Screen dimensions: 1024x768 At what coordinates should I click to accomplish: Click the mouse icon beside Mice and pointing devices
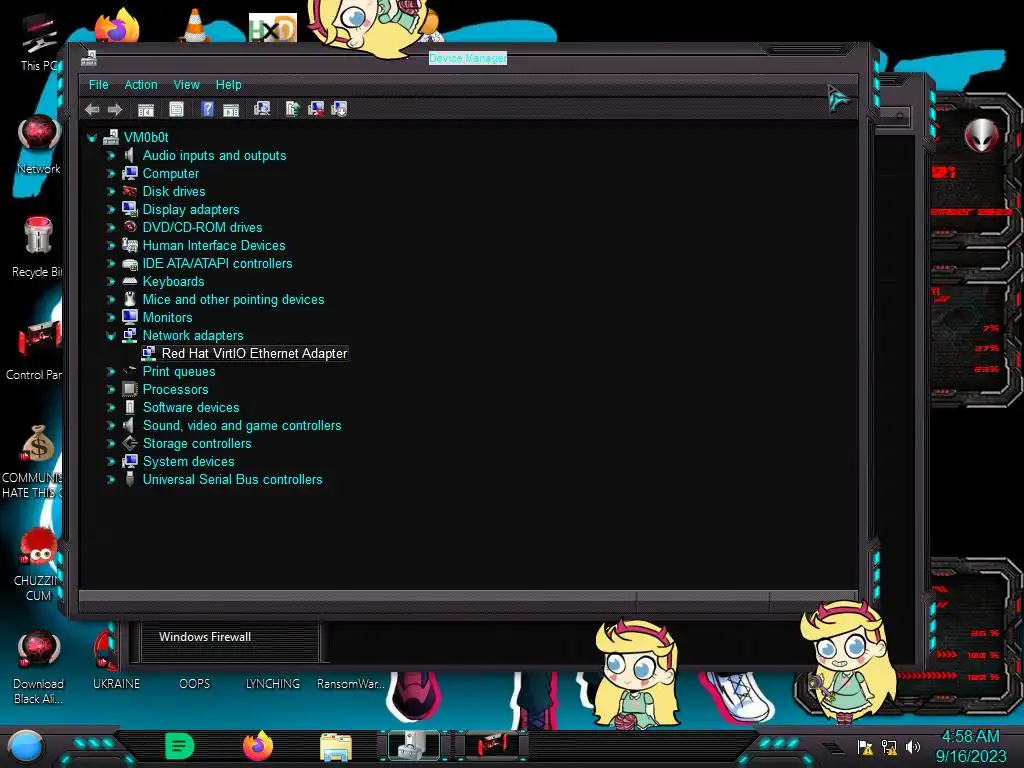pos(130,299)
